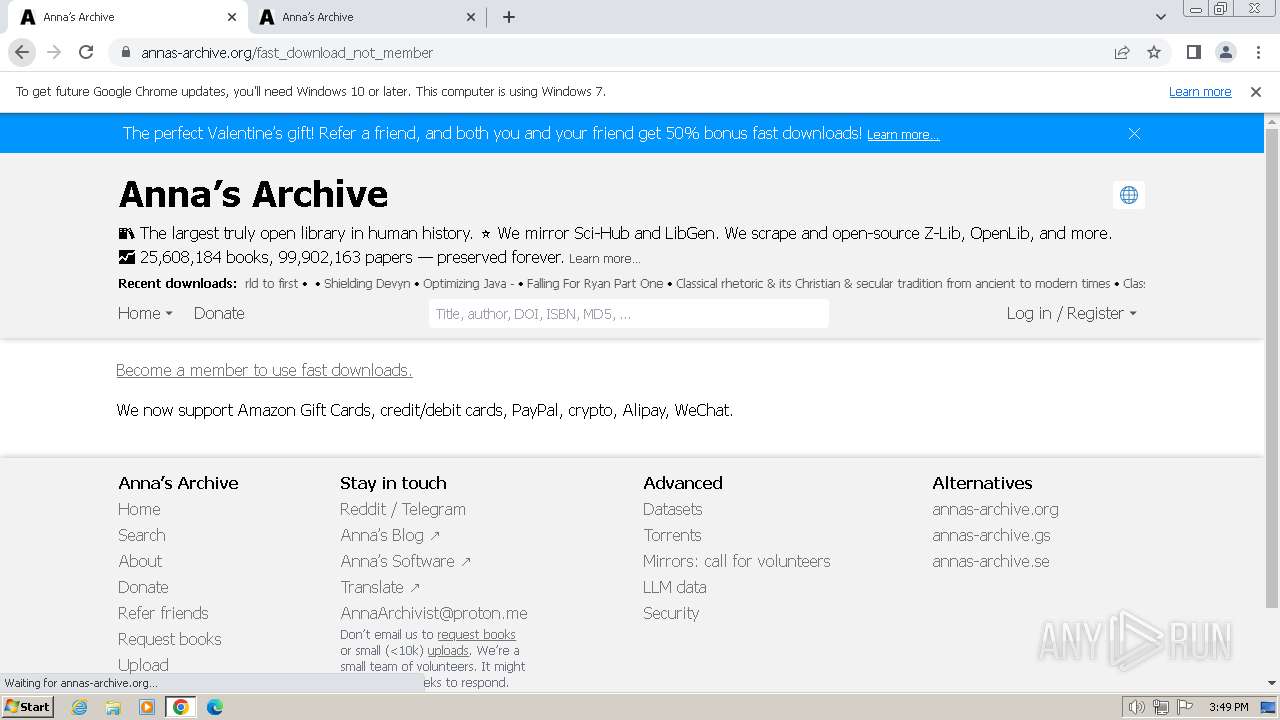Go back with the browser back arrow
This screenshot has height=720, width=1280.
tap(22, 52)
